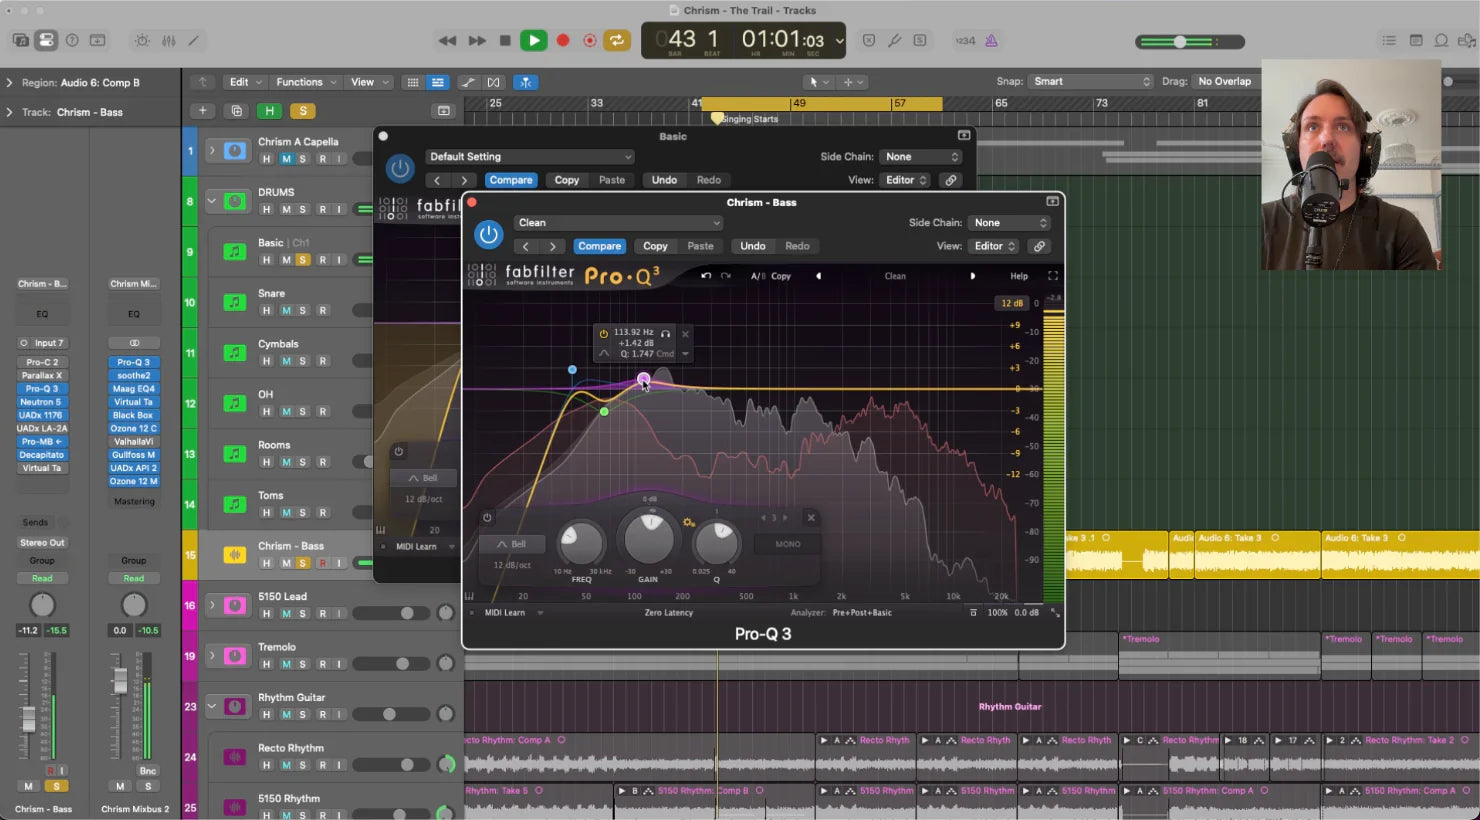Click the Pro-Q 3 GAIN knob
1480x820 pixels.
[650, 538]
